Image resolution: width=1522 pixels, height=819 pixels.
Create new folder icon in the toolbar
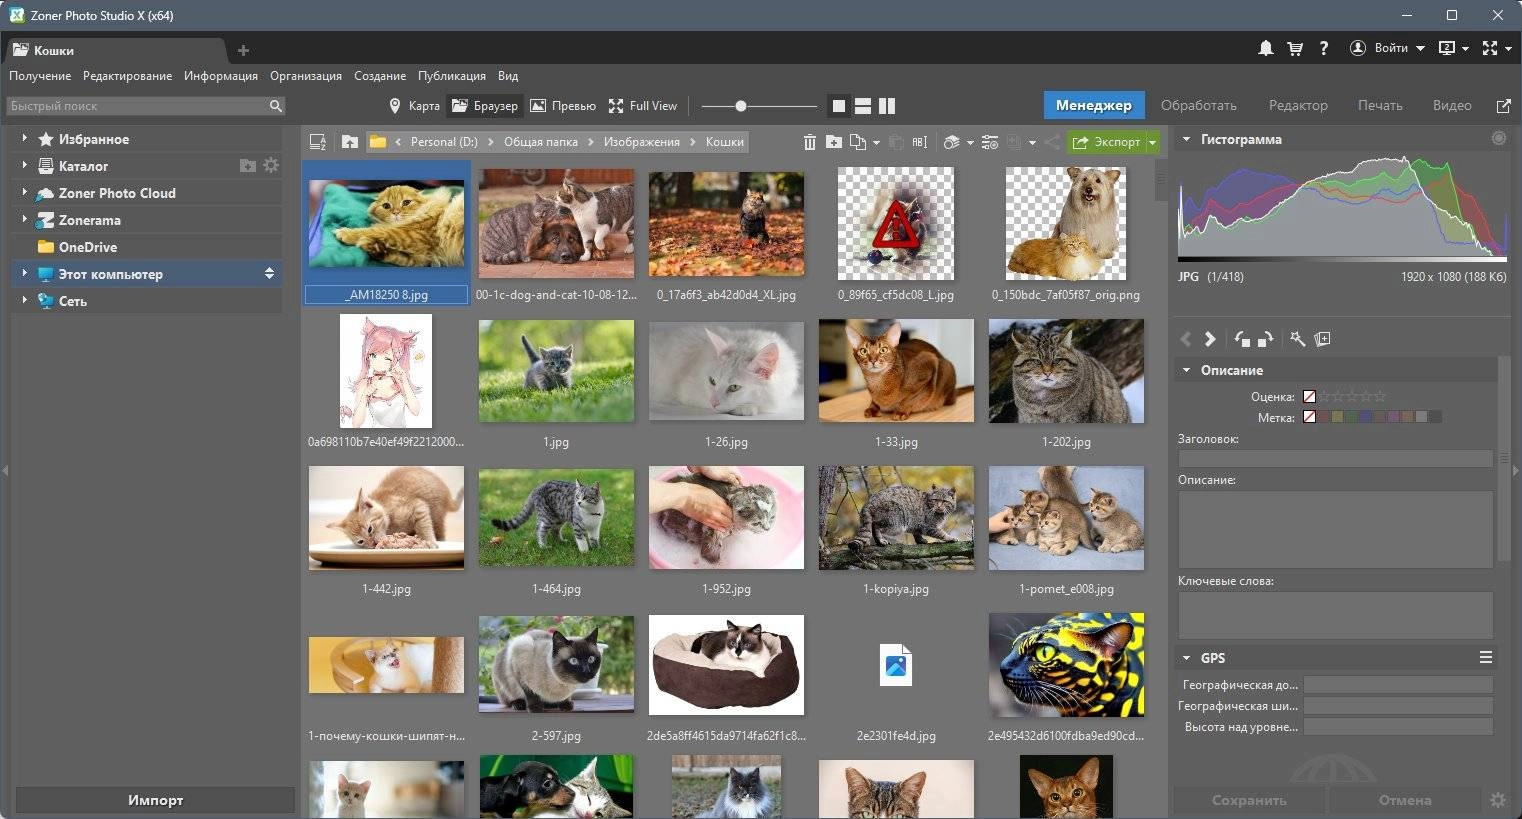point(834,142)
